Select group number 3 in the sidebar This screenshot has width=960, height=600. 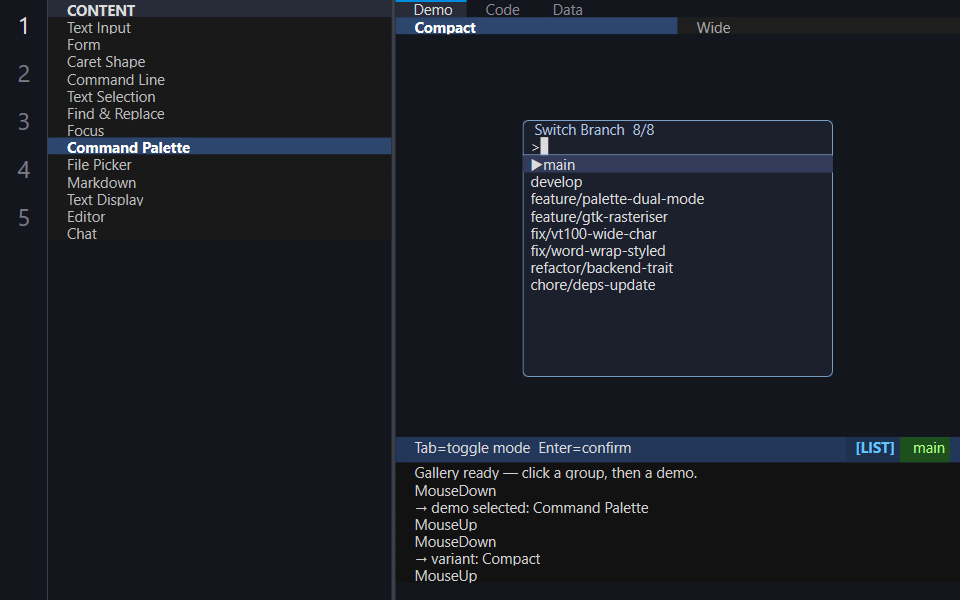point(24,122)
